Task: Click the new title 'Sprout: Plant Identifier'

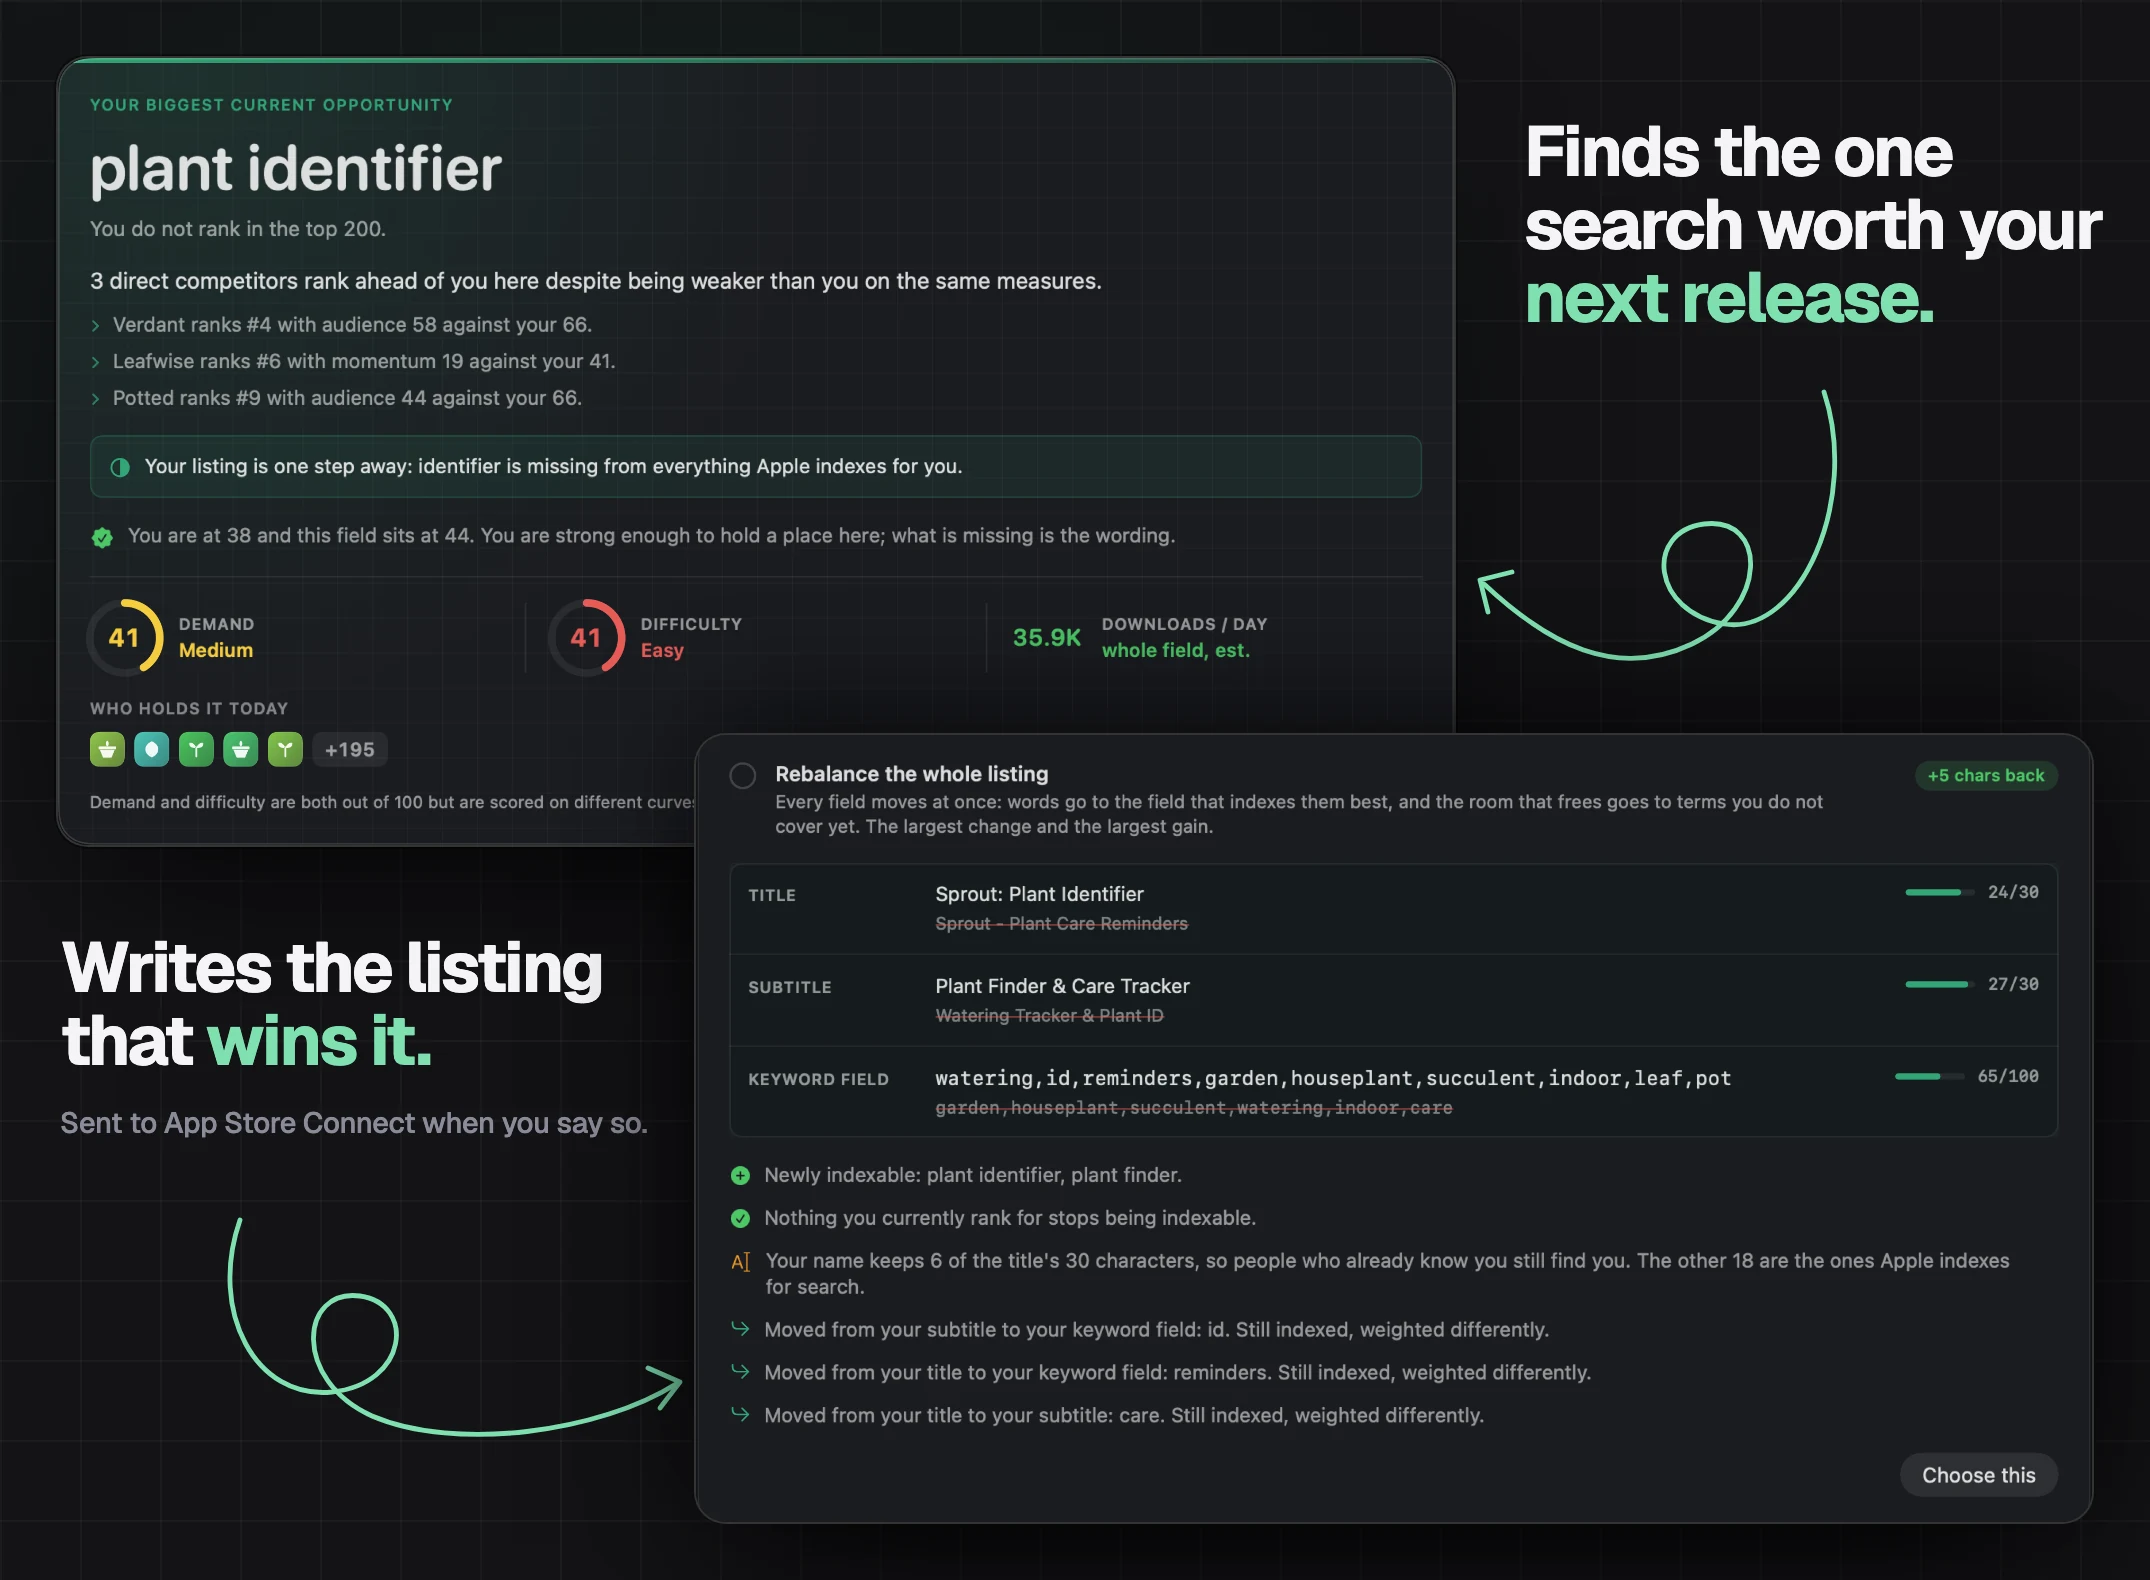Action: (x=1039, y=894)
